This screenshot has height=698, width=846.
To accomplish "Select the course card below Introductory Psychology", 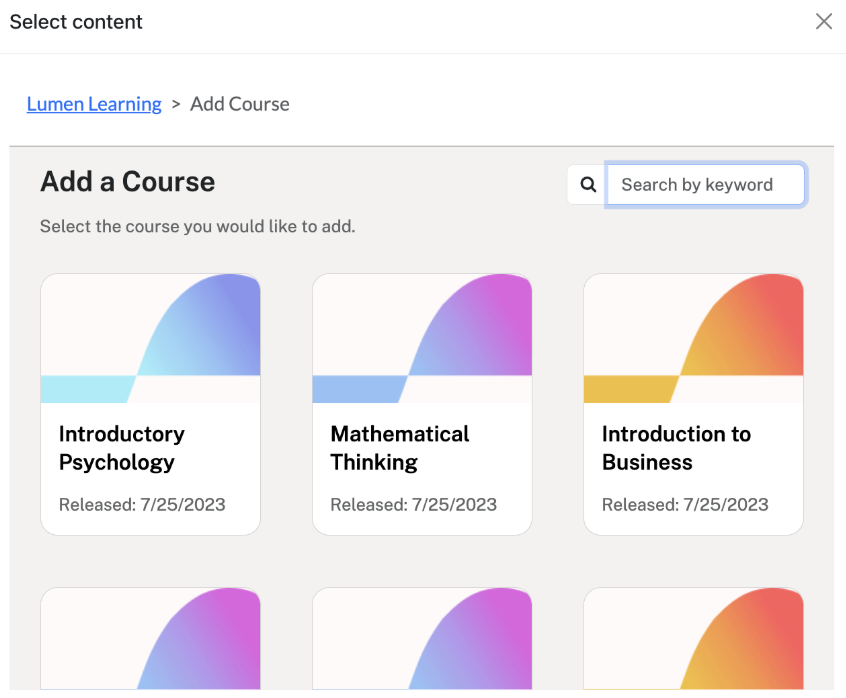I will [x=150, y=640].
